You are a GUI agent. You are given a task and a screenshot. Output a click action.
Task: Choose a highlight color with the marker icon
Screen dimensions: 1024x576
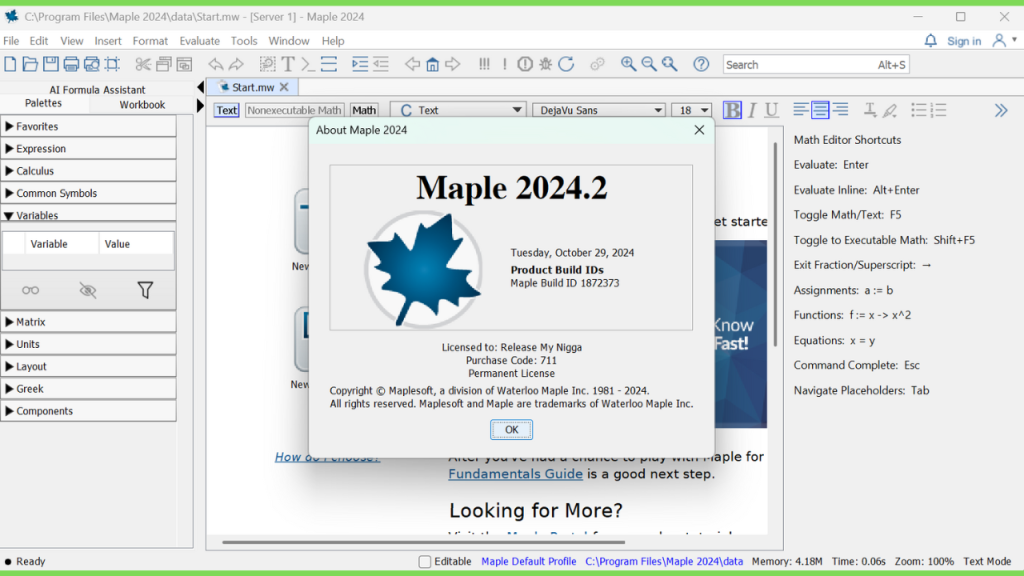tap(889, 110)
